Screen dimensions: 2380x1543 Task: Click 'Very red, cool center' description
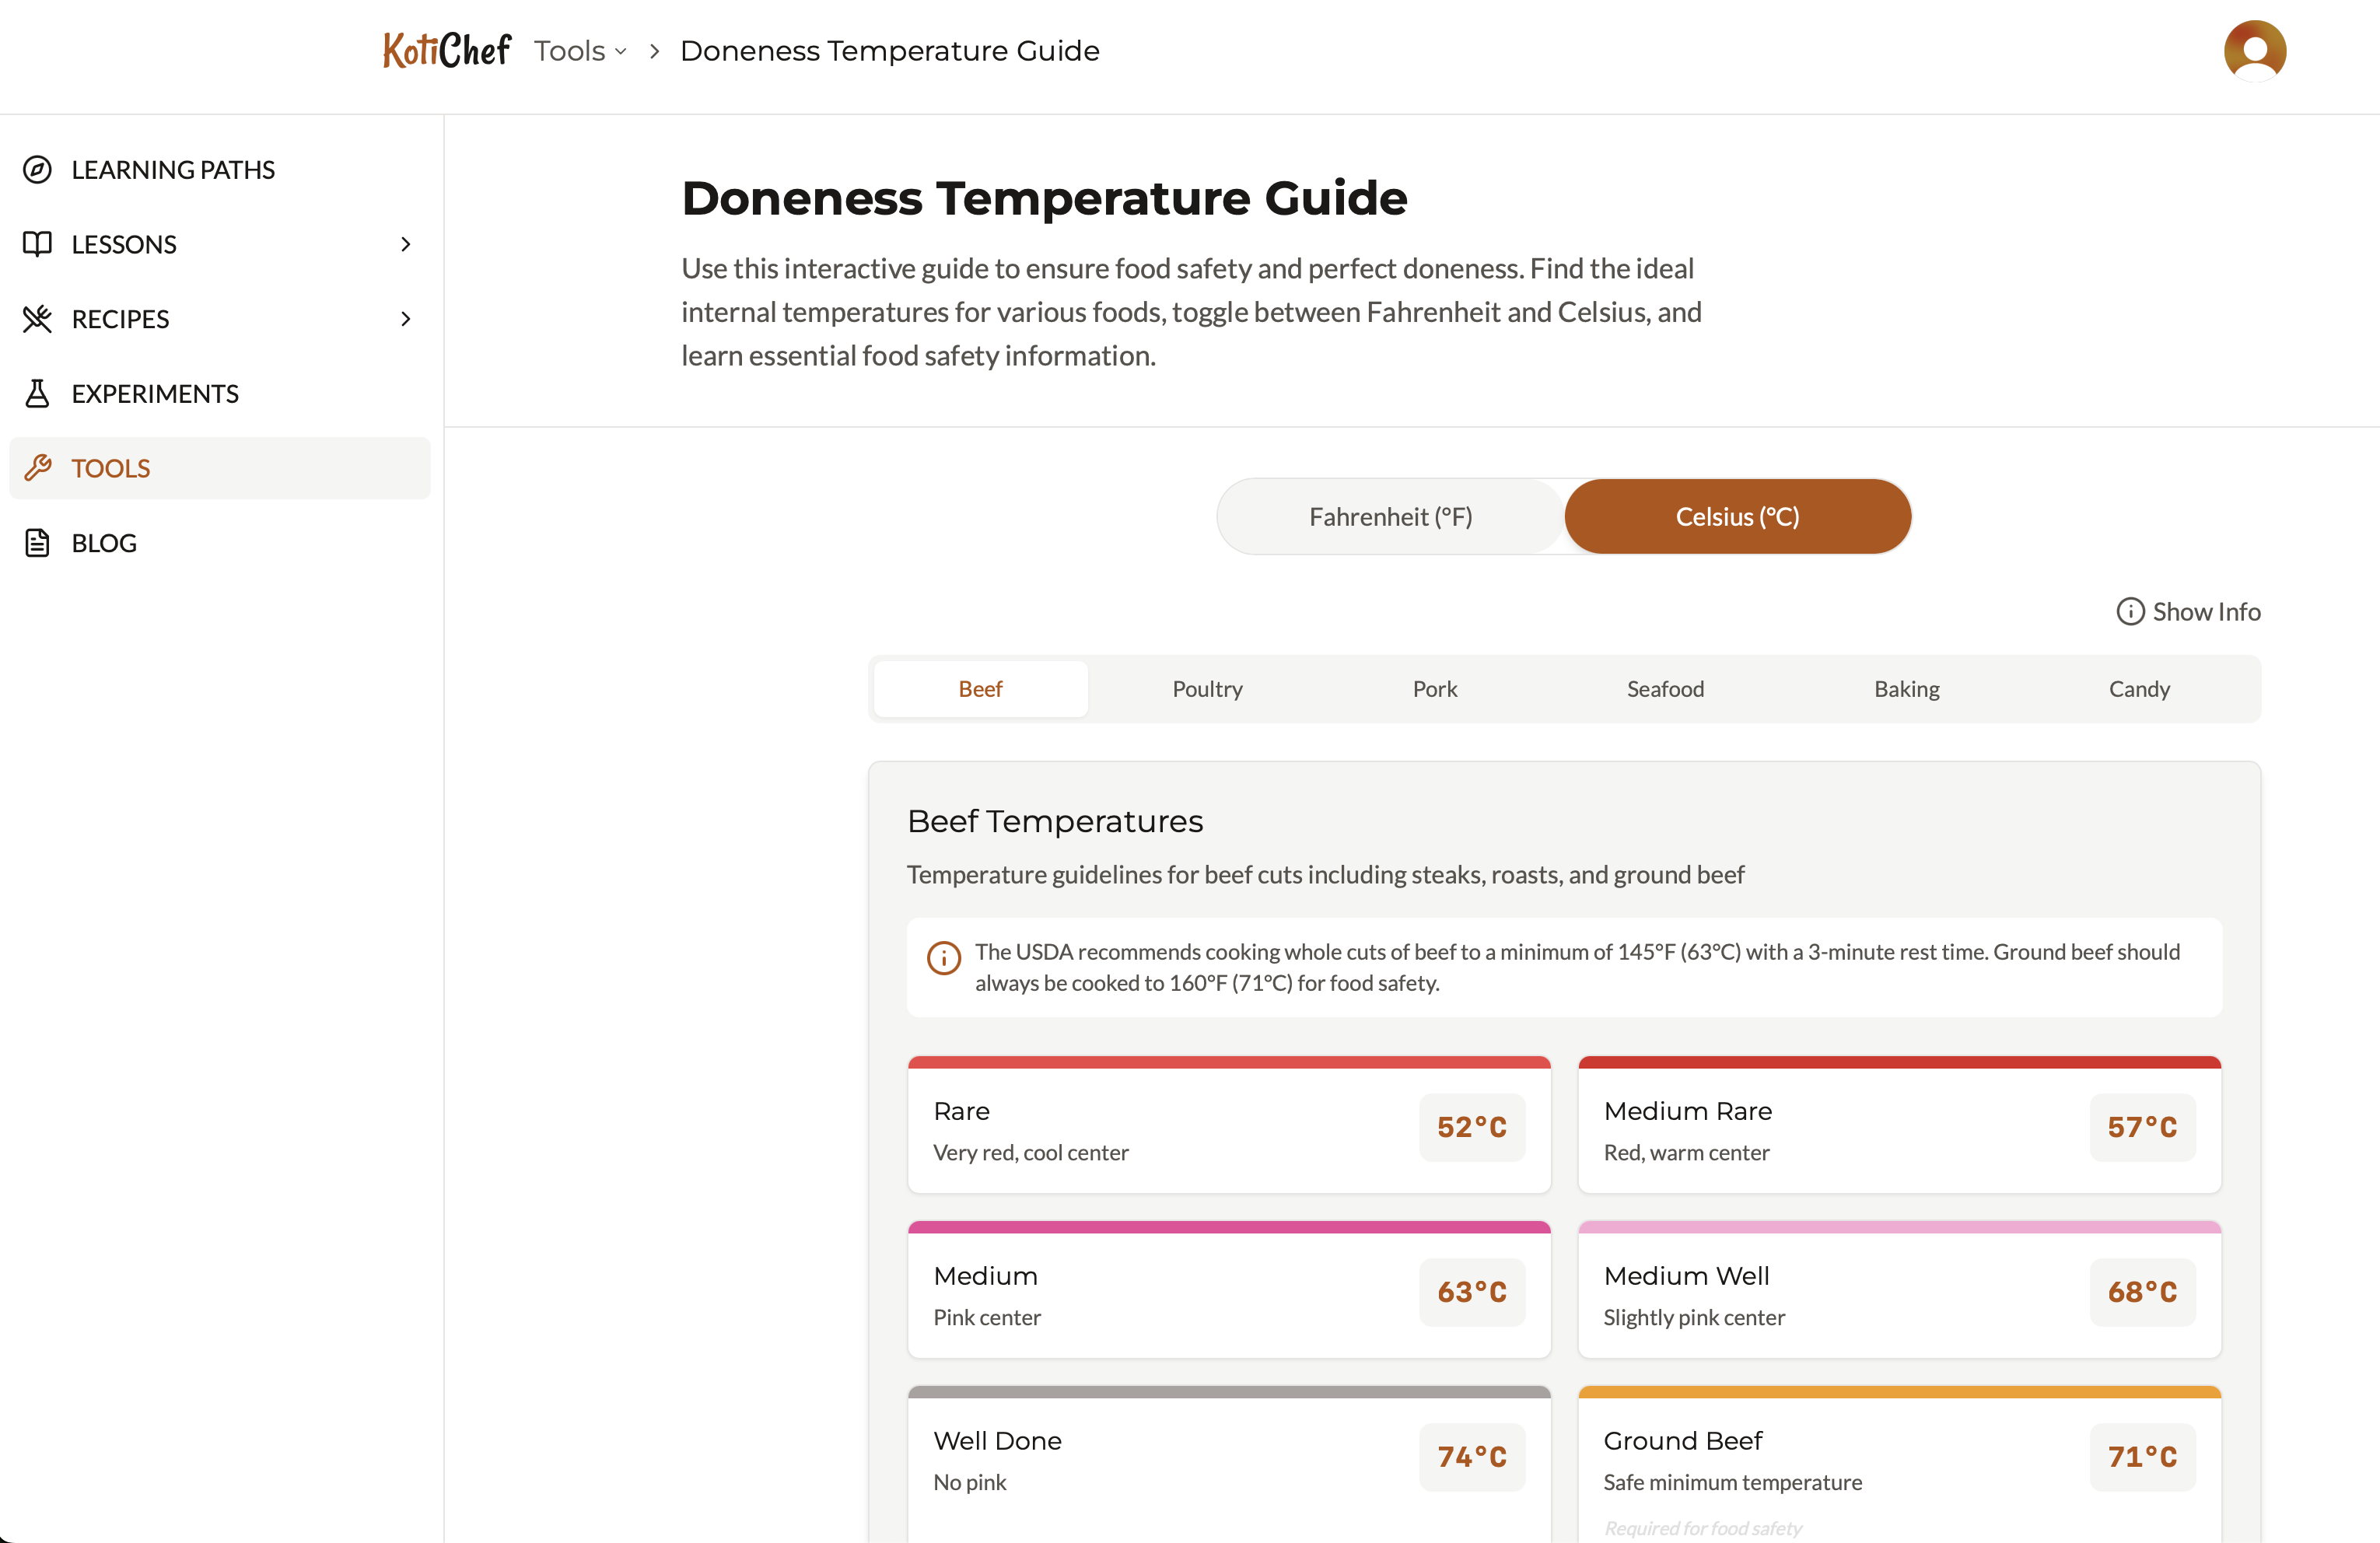[x=1031, y=1153]
